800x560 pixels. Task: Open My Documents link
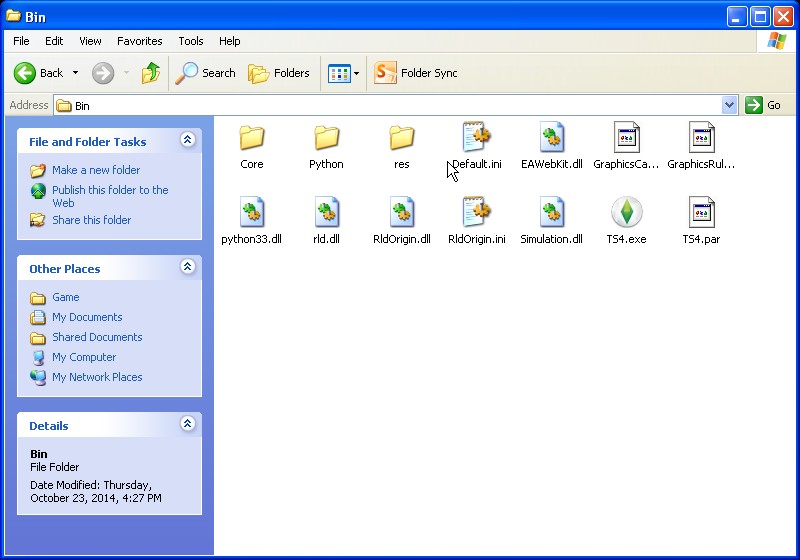[87, 317]
